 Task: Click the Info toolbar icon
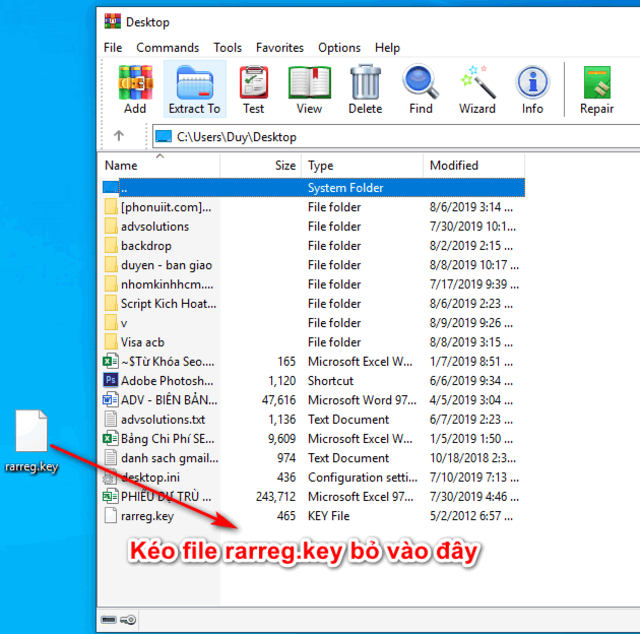click(532, 82)
